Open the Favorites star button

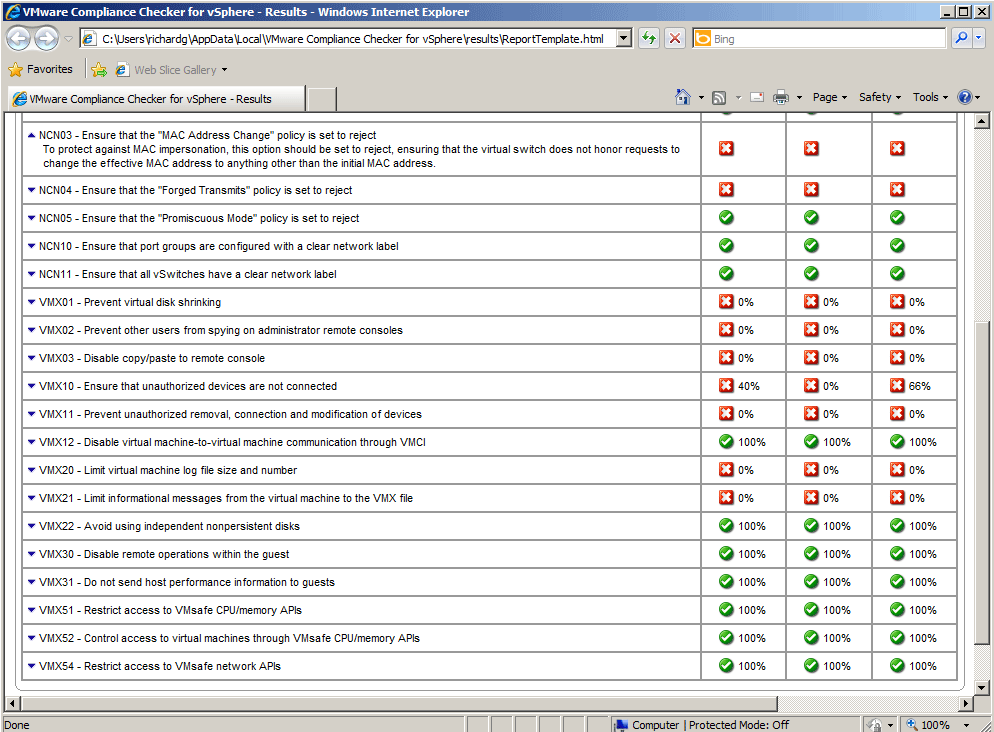pyautogui.click(x=41, y=69)
